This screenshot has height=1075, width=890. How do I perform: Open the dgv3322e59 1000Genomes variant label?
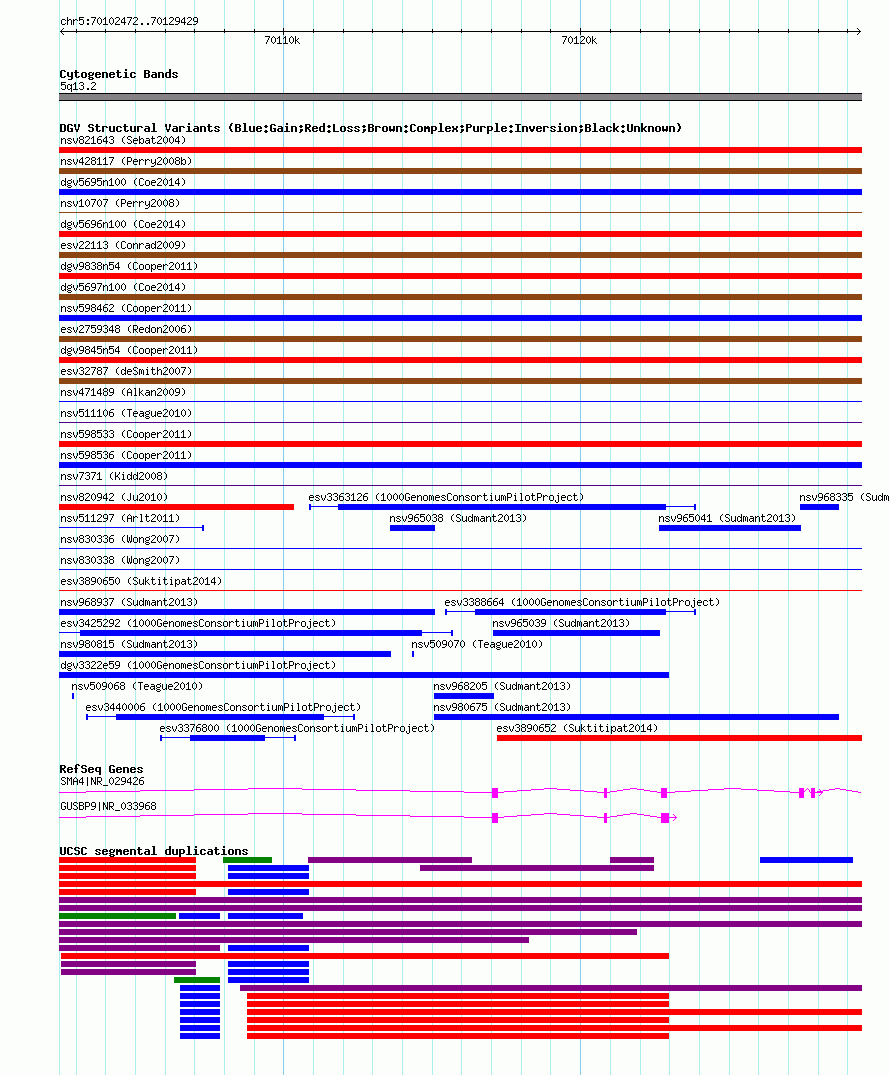(x=198, y=665)
